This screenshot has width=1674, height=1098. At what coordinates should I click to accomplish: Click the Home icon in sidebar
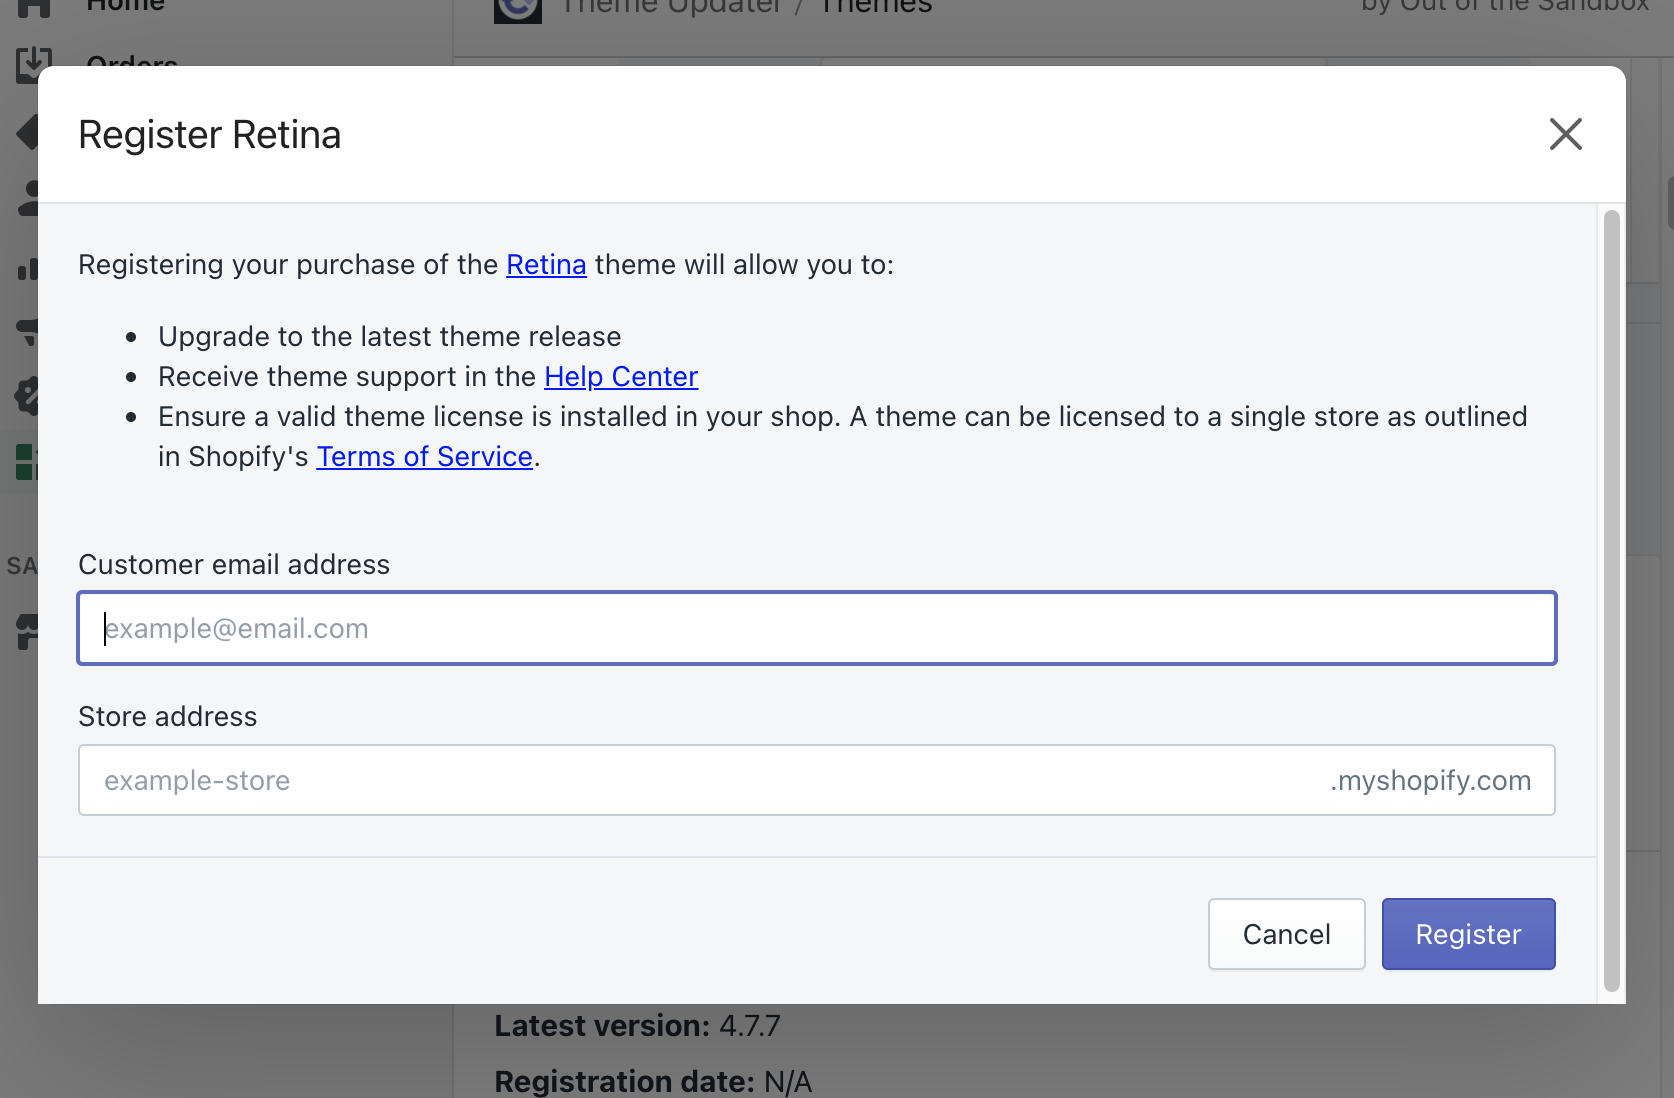tap(30, 8)
